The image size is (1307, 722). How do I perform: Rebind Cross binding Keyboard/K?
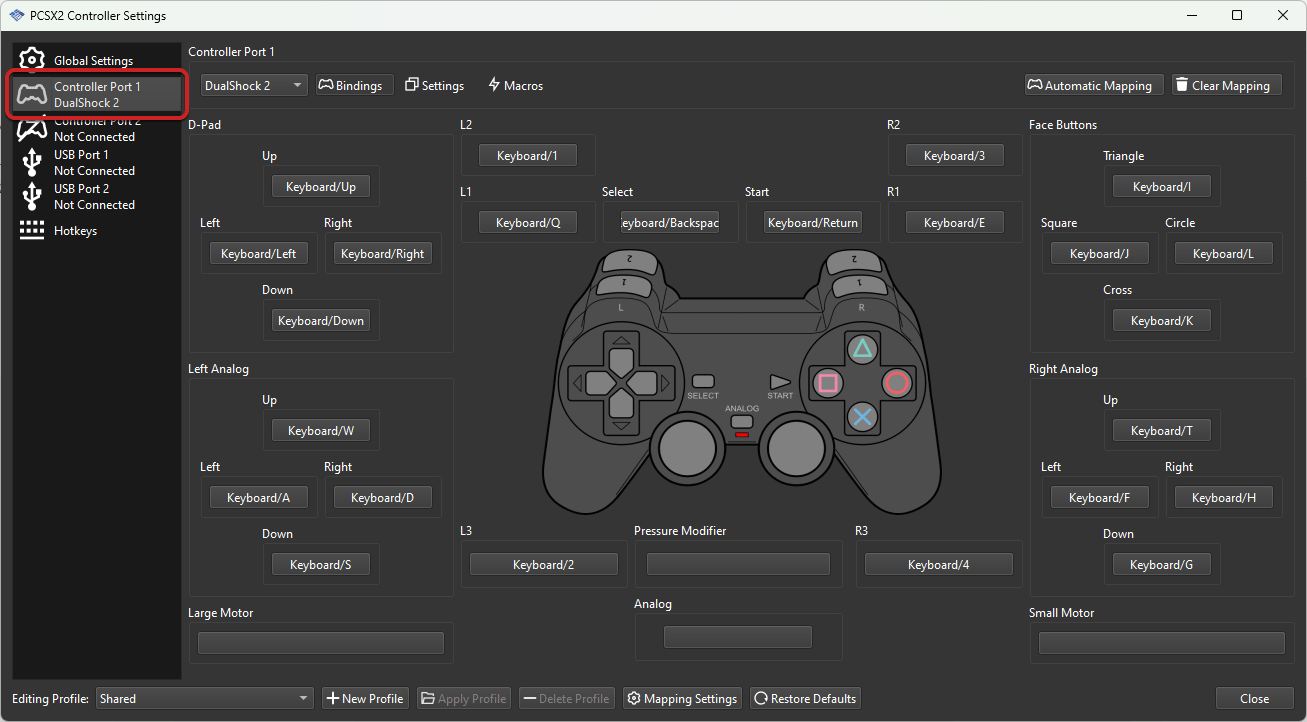tap(1162, 321)
